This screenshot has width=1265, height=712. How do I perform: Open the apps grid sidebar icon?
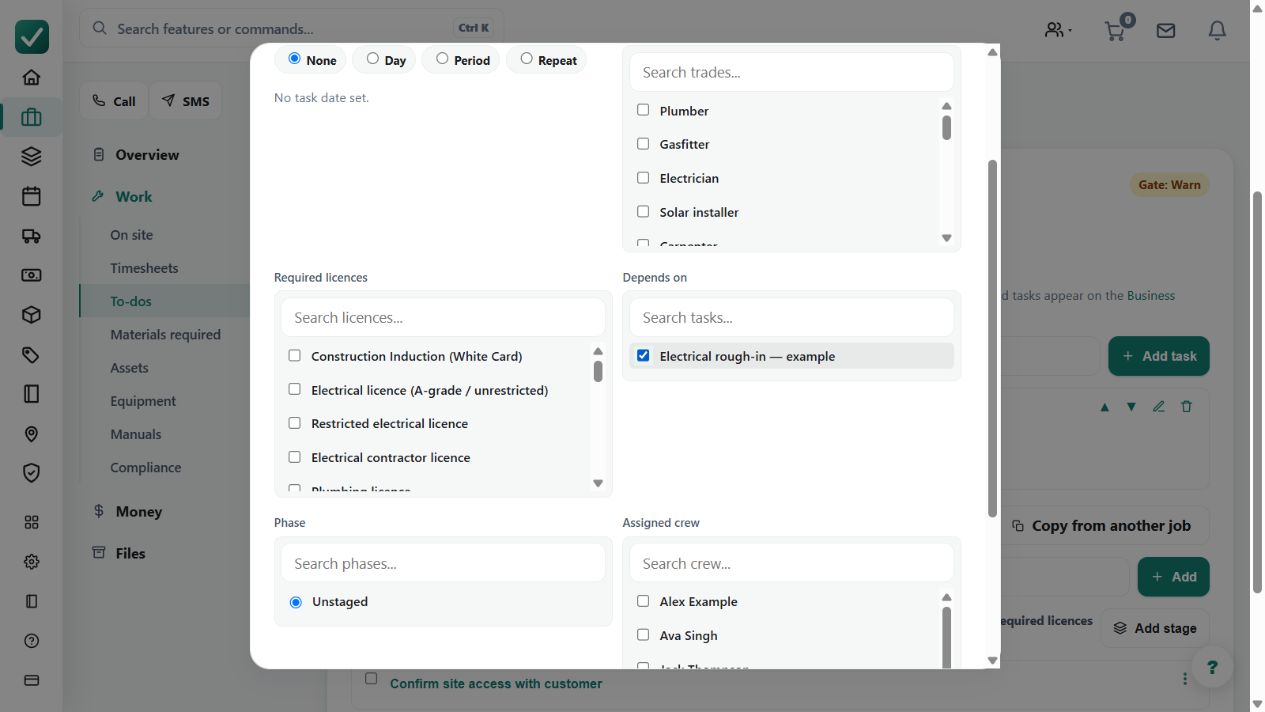(x=31, y=522)
